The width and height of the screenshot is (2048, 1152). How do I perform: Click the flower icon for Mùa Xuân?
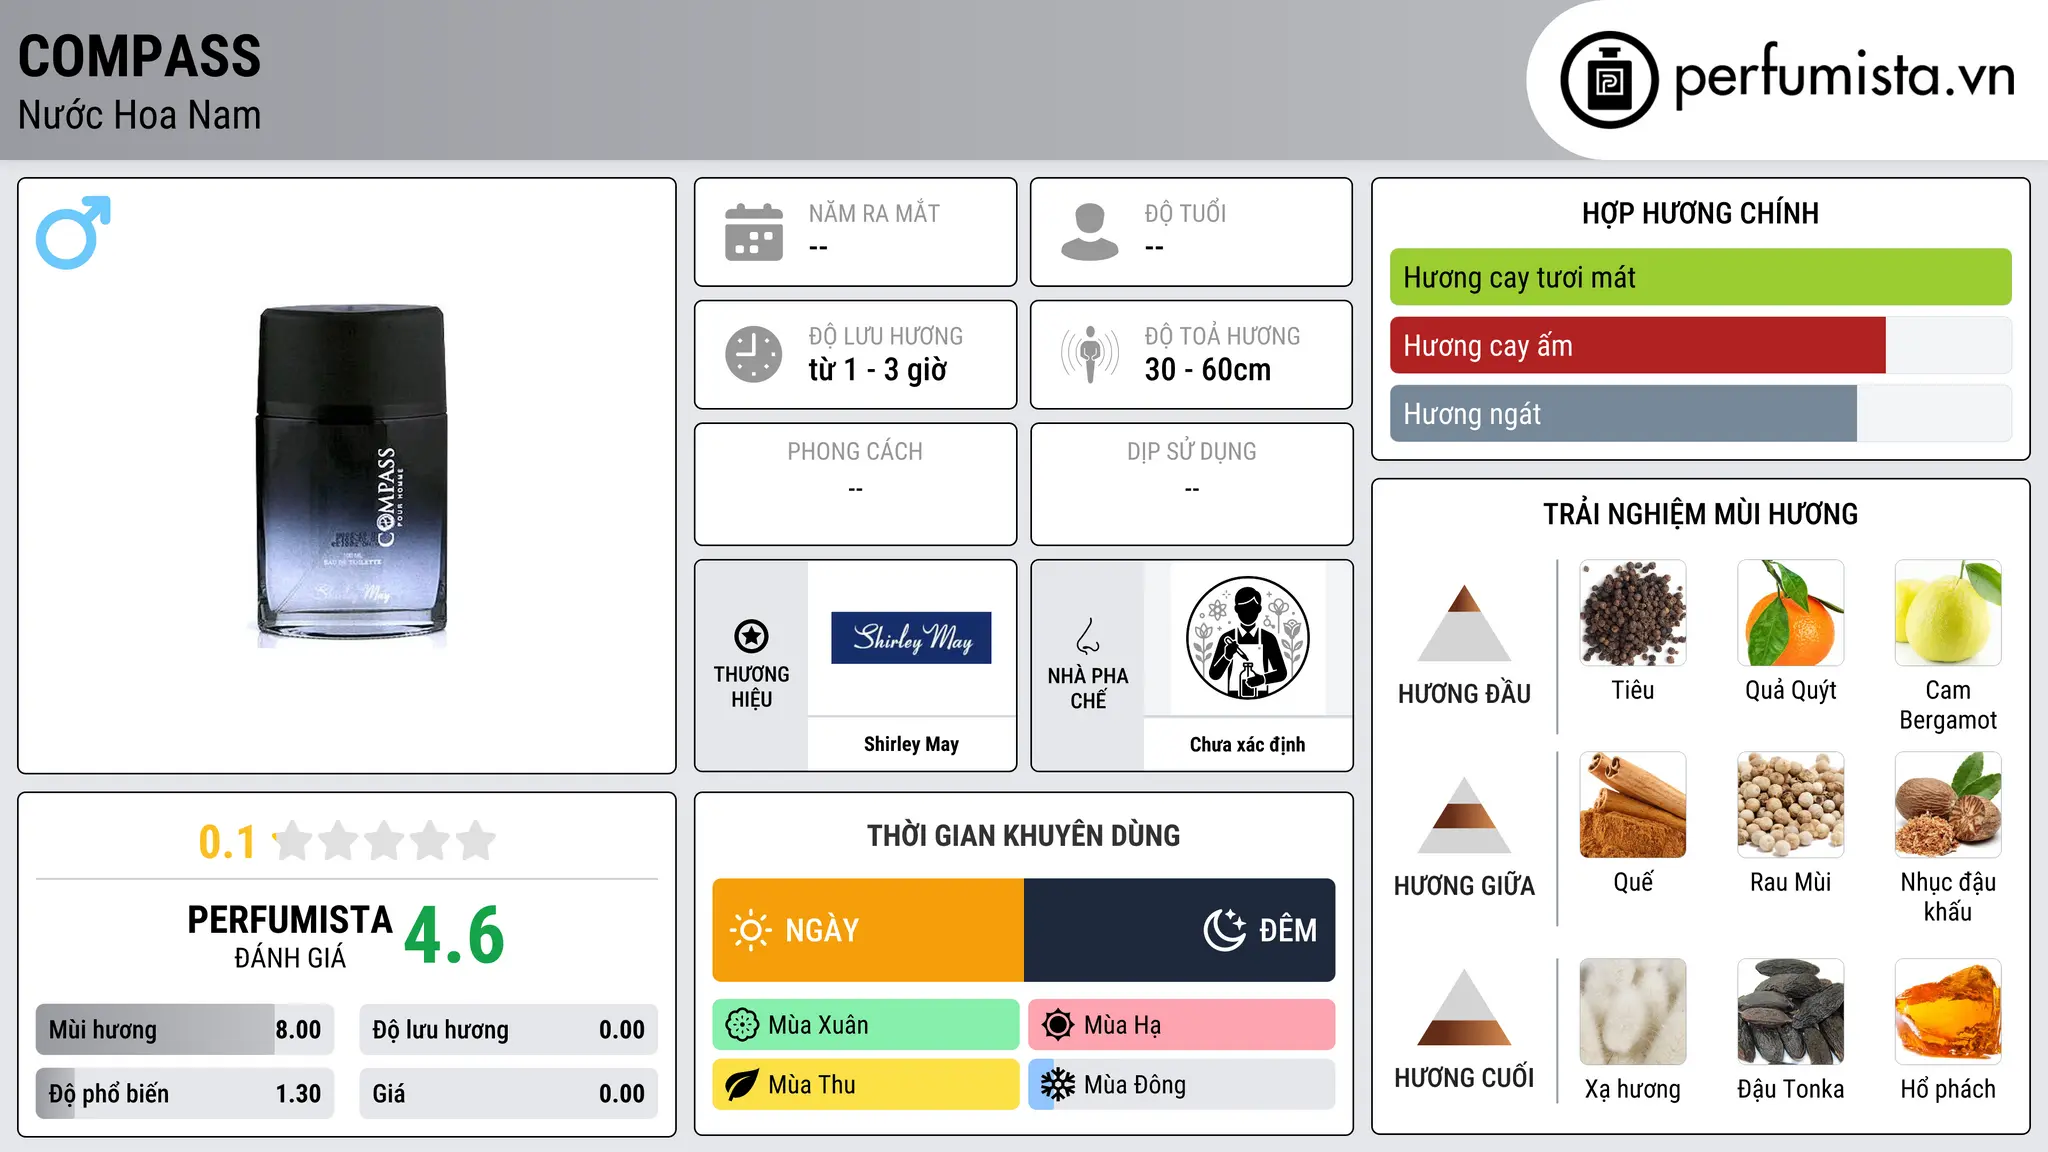tap(742, 1025)
